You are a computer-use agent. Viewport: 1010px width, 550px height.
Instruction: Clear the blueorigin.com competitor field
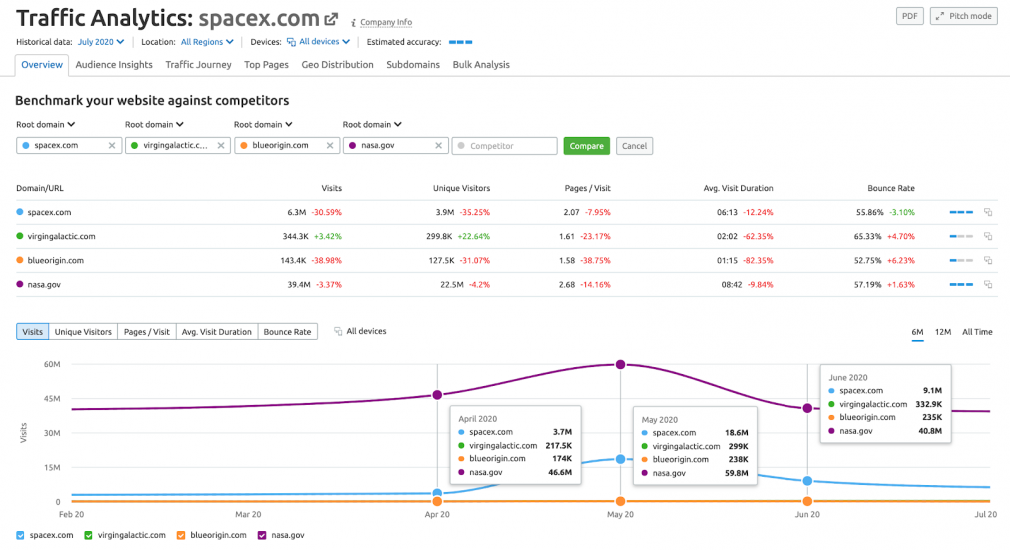pos(330,146)
